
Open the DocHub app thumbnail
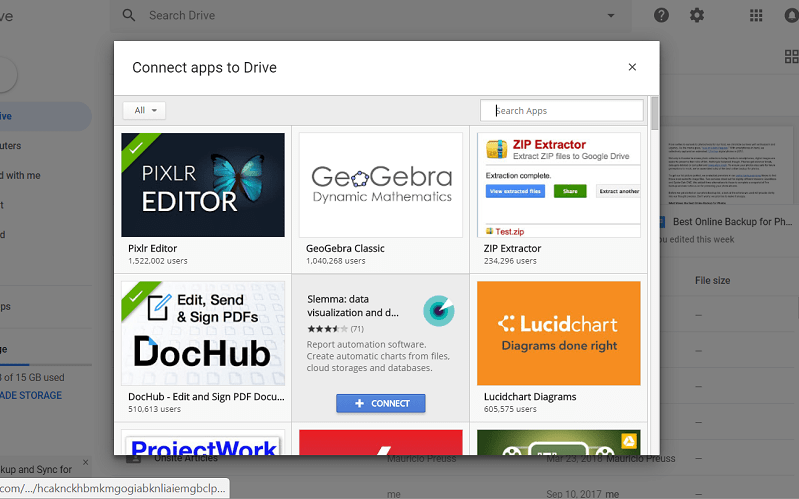(x=203, y=333)
